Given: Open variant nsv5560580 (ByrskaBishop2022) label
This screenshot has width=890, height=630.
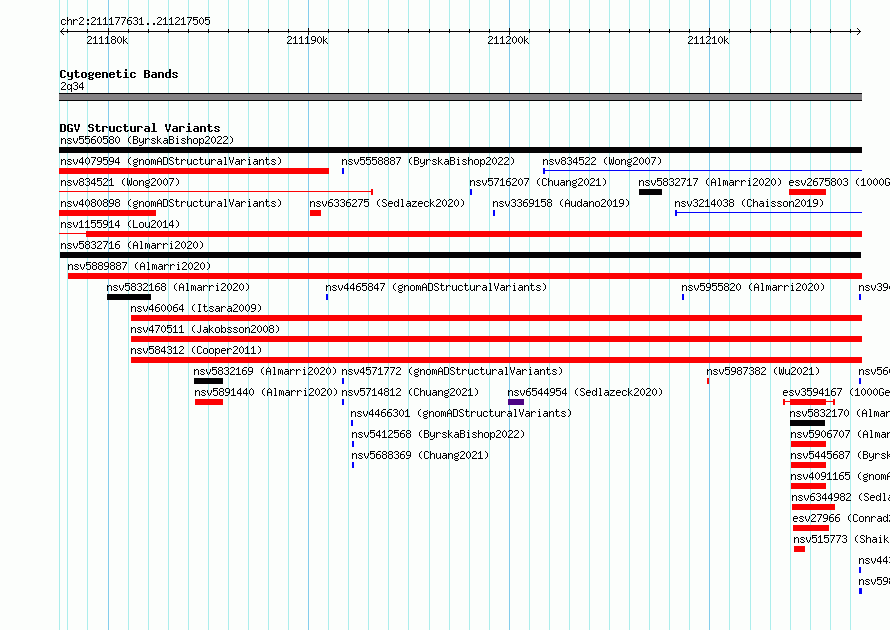Looking at the screenshot, I should coord(147,140).
